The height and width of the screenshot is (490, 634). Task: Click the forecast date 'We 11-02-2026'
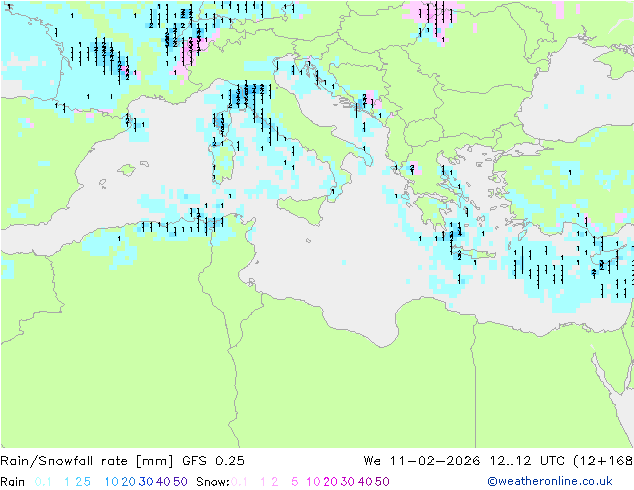[x=422, y=460]
